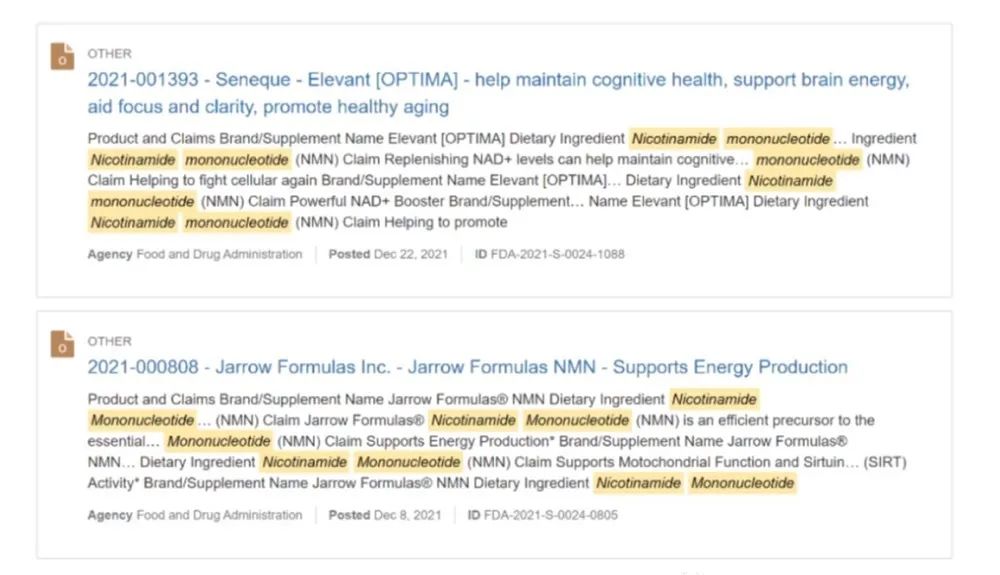Viewport: 1000px width, 575px height.
Task: Open the 2021-000808 Jarrow Formulas NMN link
Action: 467,367
